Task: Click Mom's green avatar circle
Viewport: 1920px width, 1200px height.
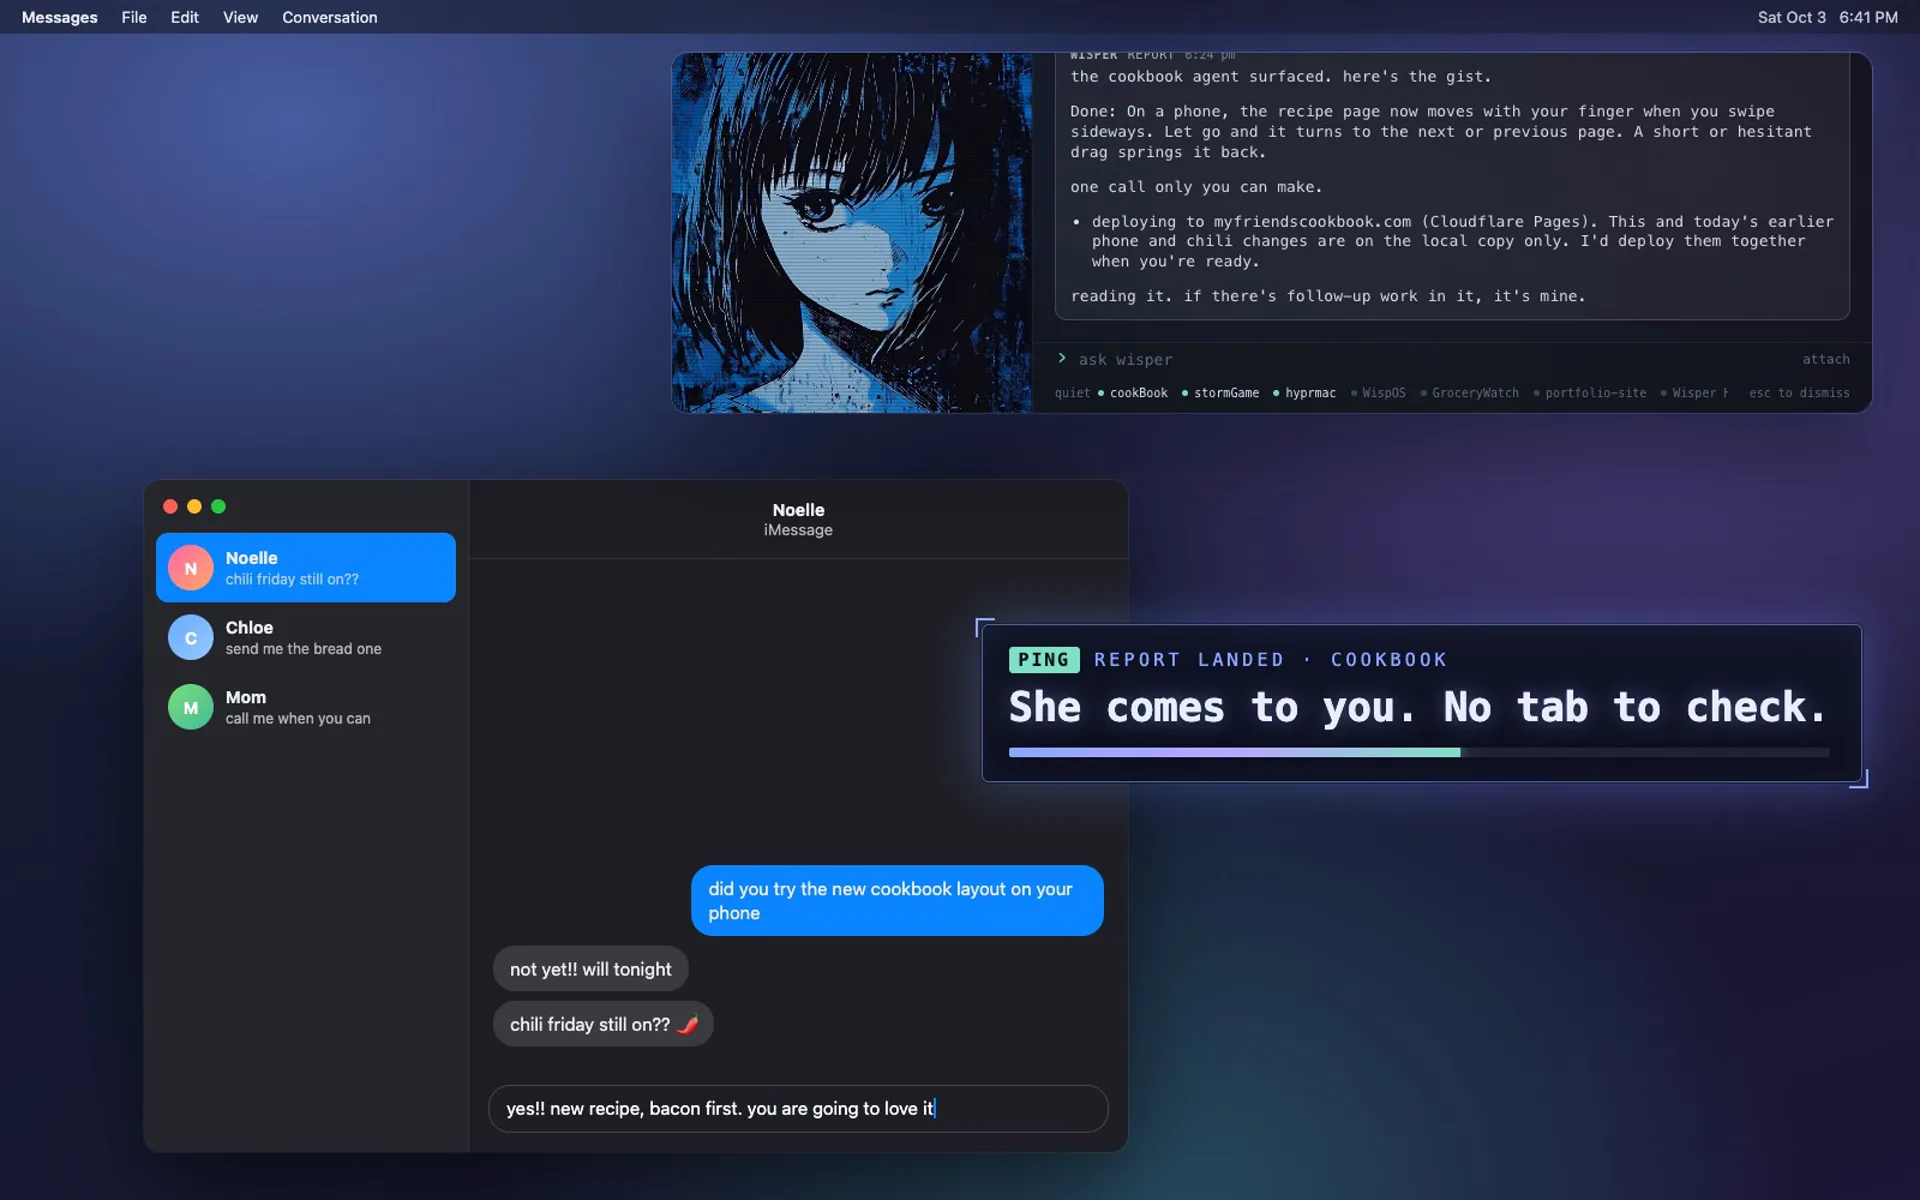Action: coord(190,707)
